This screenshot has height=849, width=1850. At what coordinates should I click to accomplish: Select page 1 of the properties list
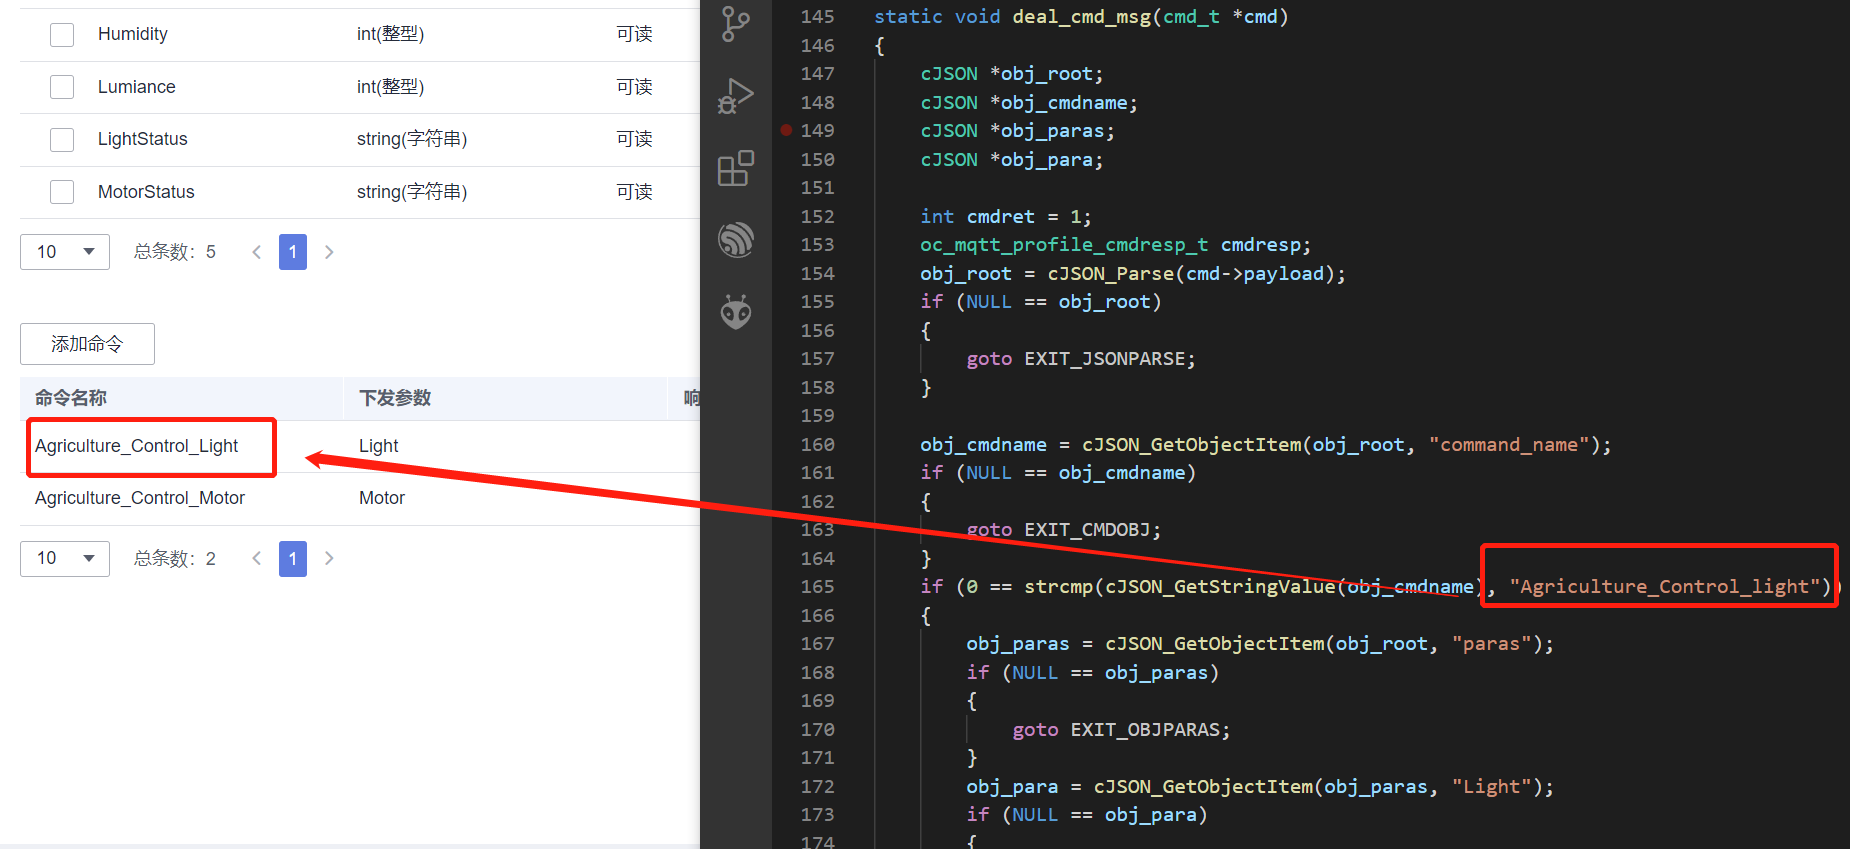tap(293, 252)
